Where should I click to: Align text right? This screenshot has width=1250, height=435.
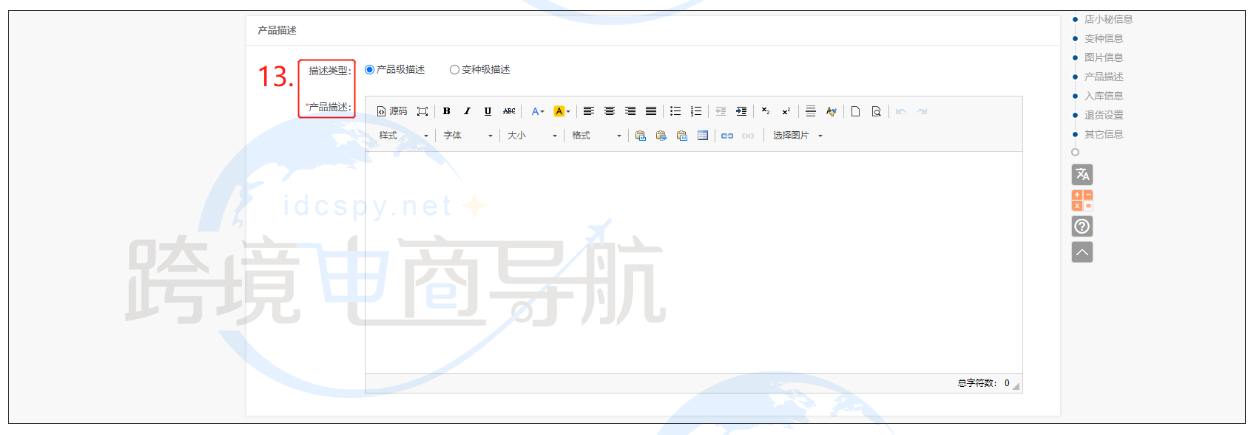tap(631, 111)
